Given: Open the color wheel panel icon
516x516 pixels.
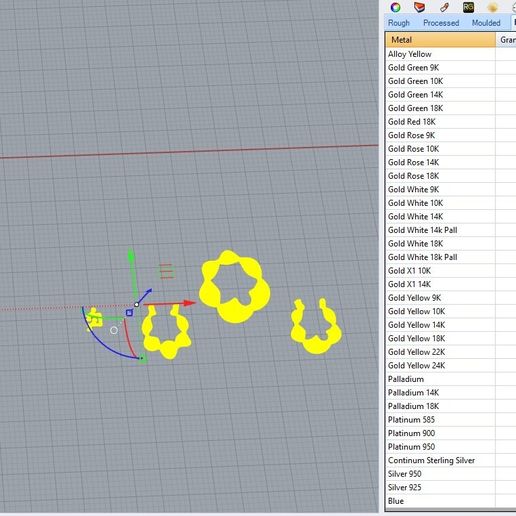Looking at the screenshot, I should (x=395, y=7).
